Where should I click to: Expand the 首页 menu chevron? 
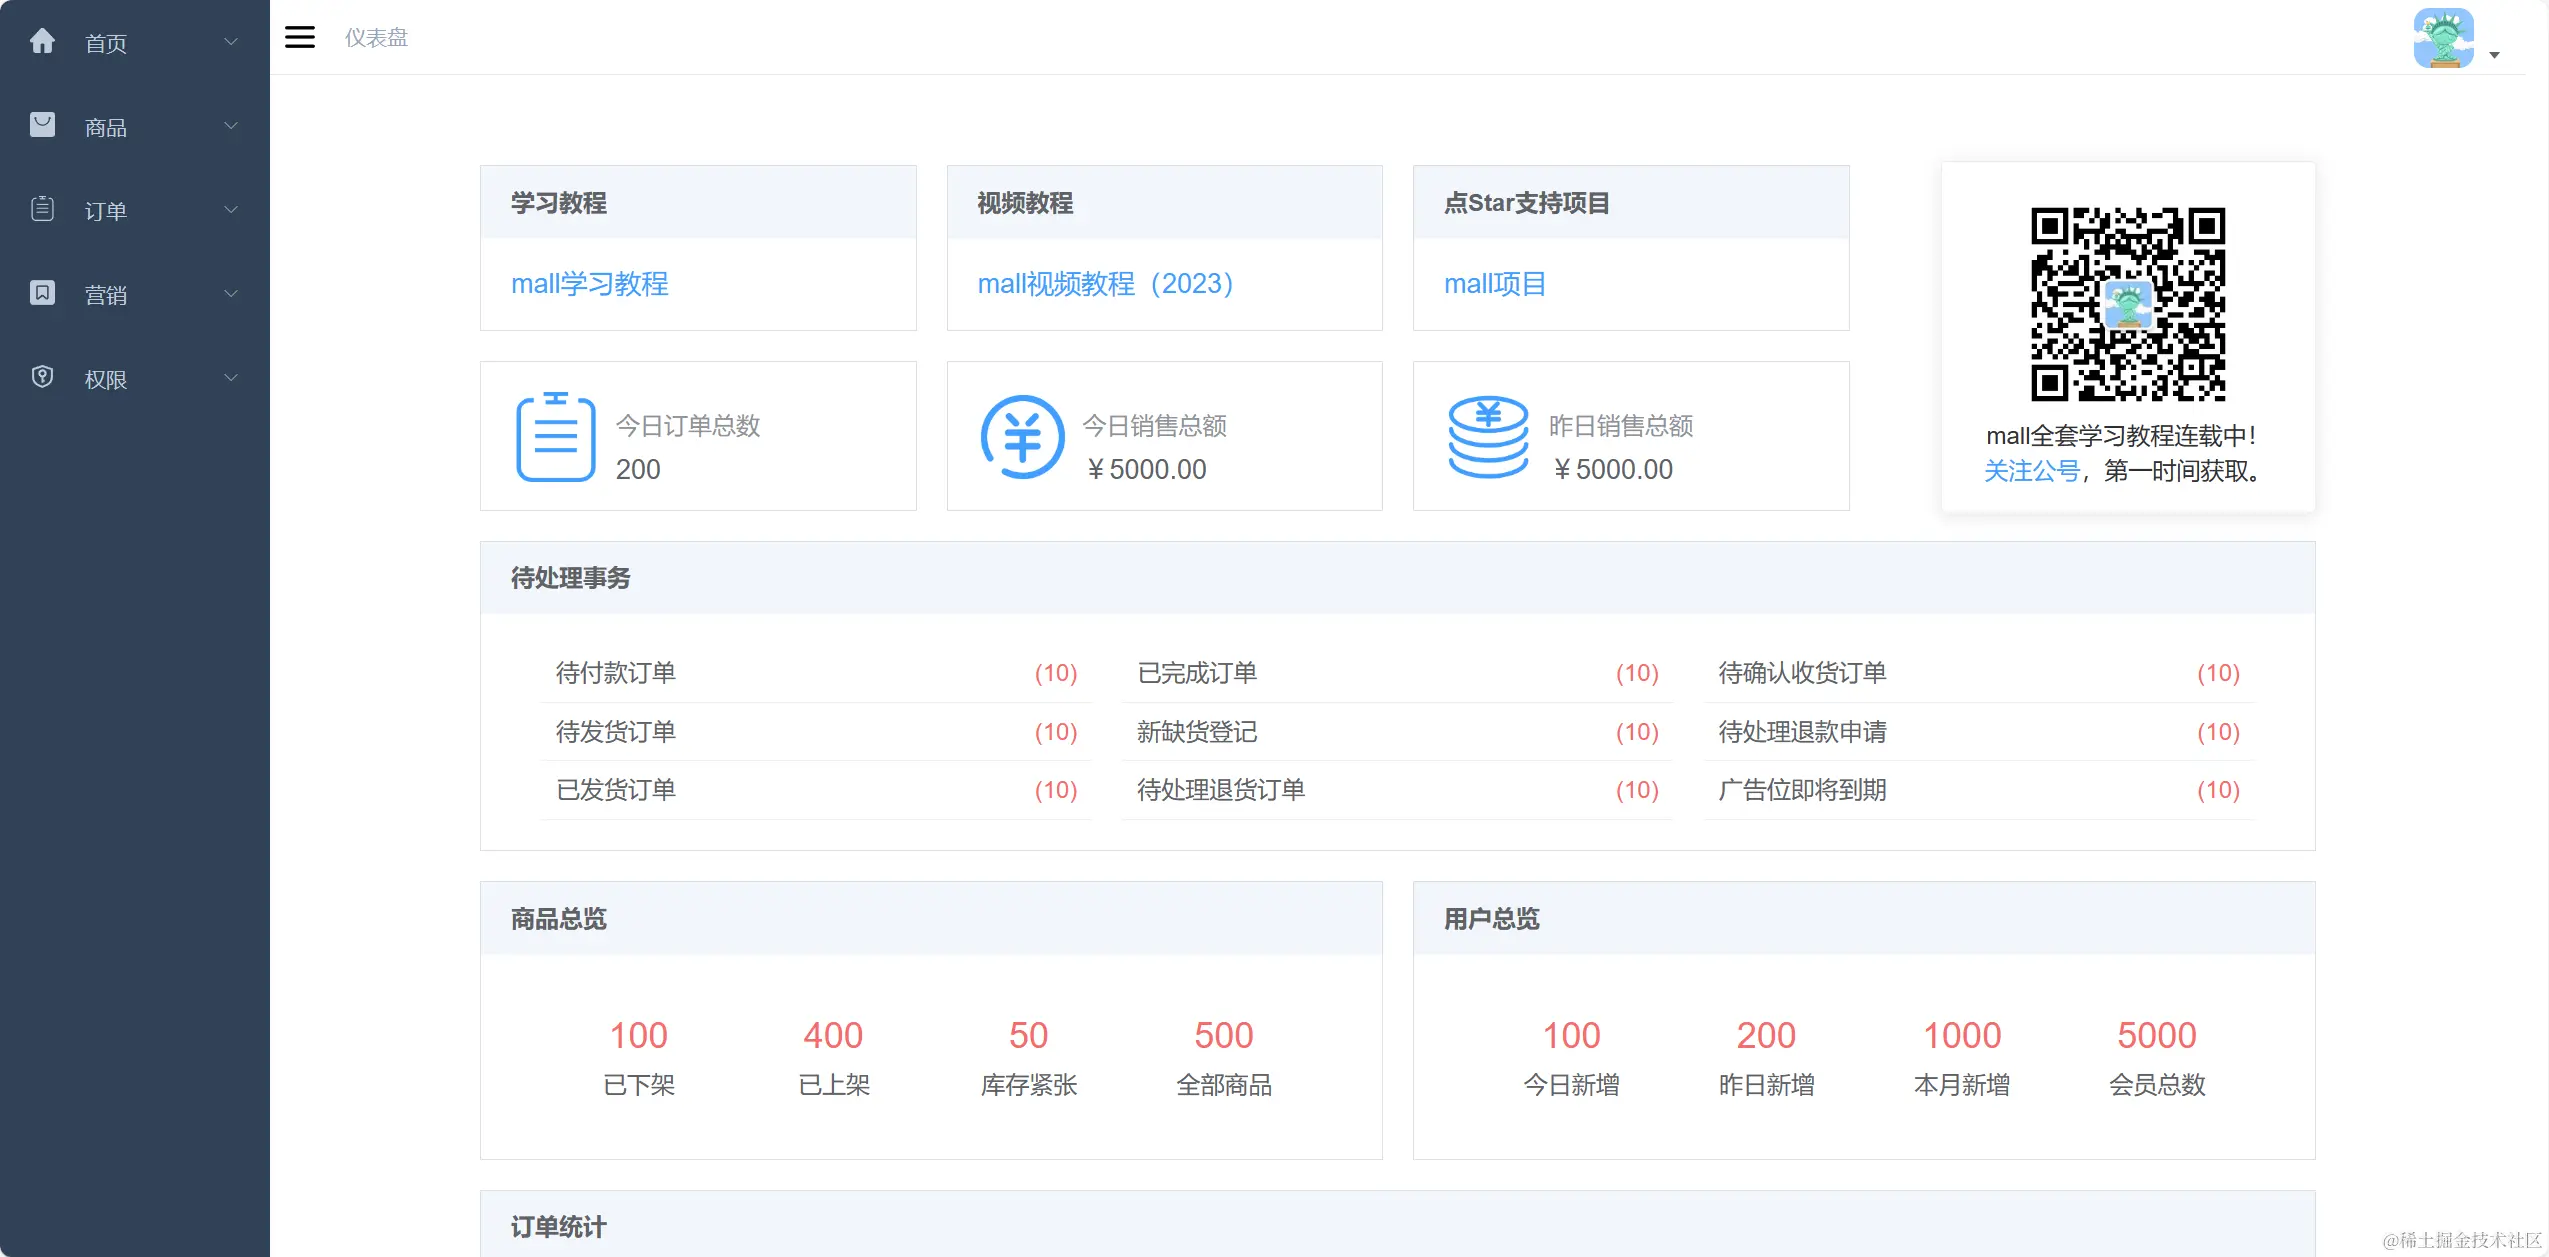coord(231,42)
